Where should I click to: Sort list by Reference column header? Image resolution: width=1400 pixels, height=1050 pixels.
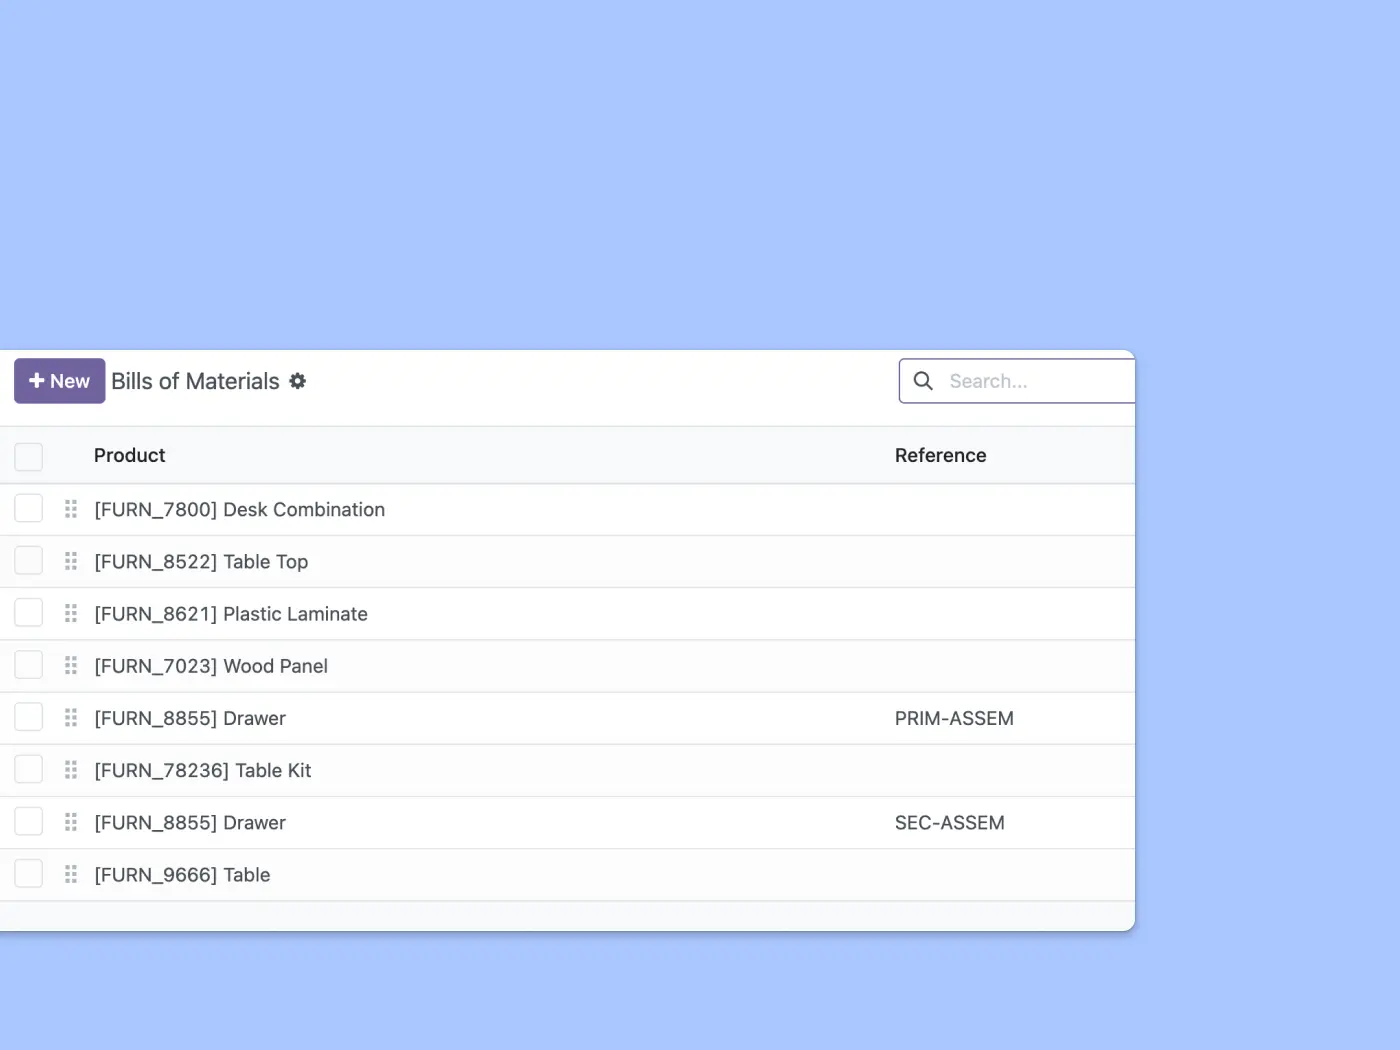pyautogui.click(x=940, y=456)
